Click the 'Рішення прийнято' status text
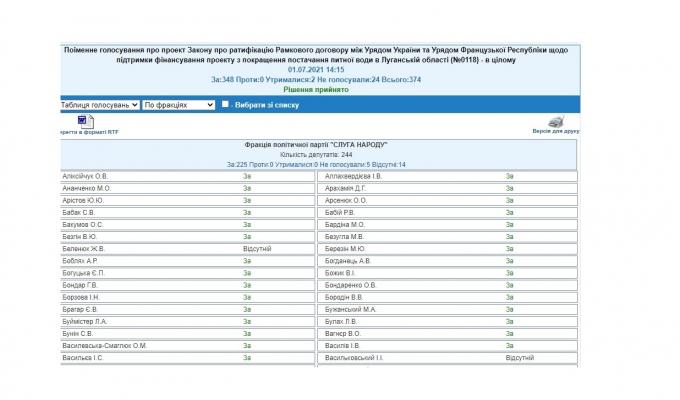Image resolution: width=680 pixels, height=400 pixels. tap(317, 89)
